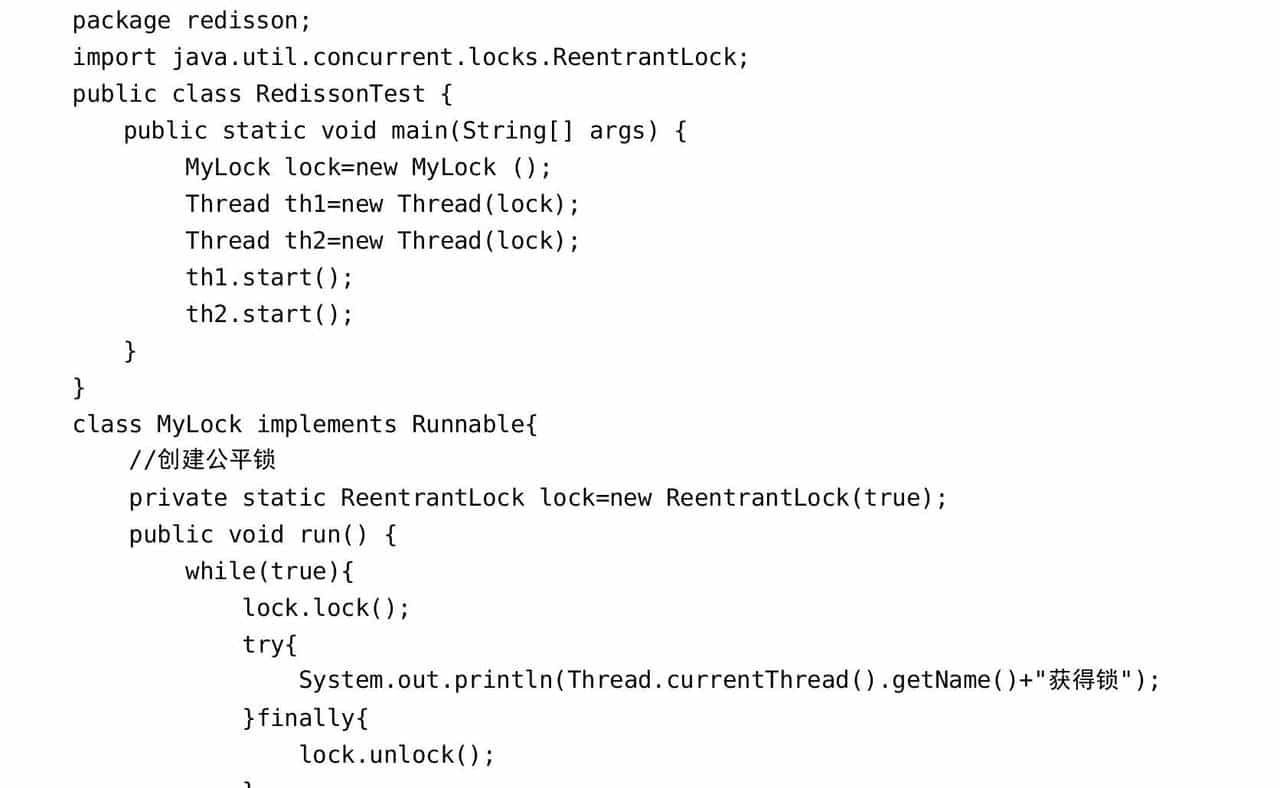The image size is (1280, 788).
Task: Click the th2.start() call
Action: 269,315
